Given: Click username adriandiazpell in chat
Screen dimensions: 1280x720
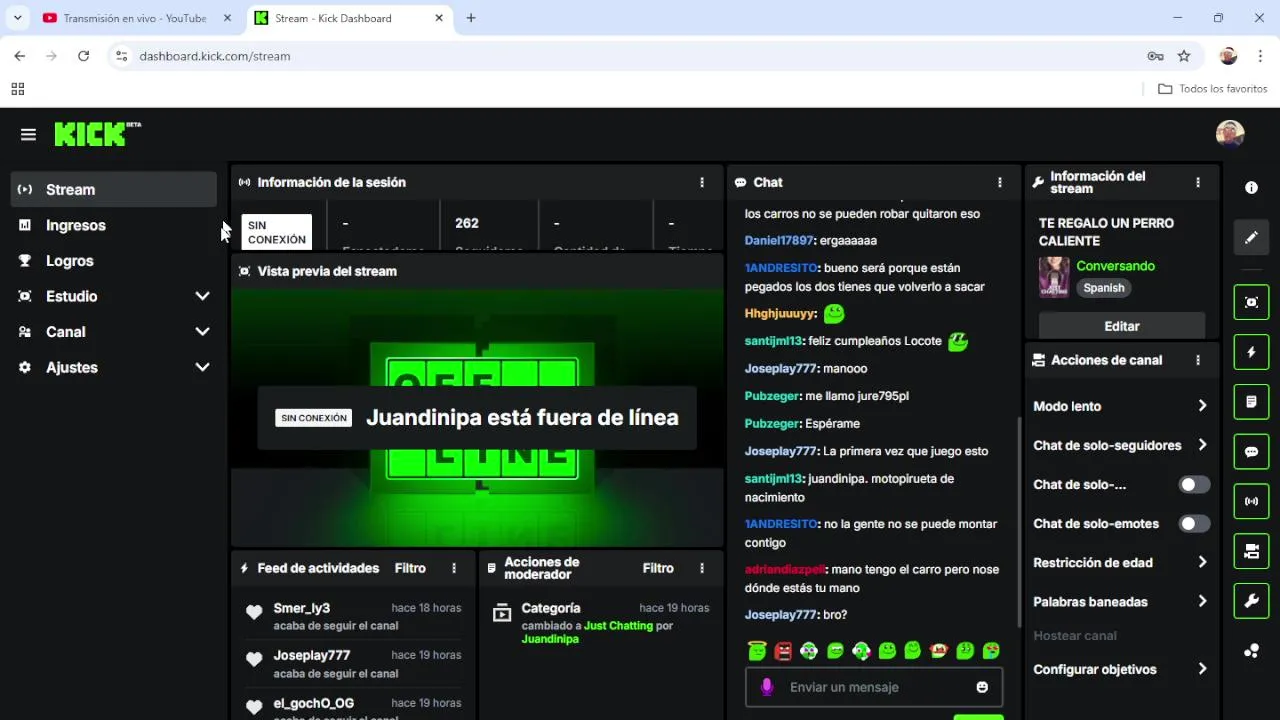Looking at the screenshot, I should (785, 569).
